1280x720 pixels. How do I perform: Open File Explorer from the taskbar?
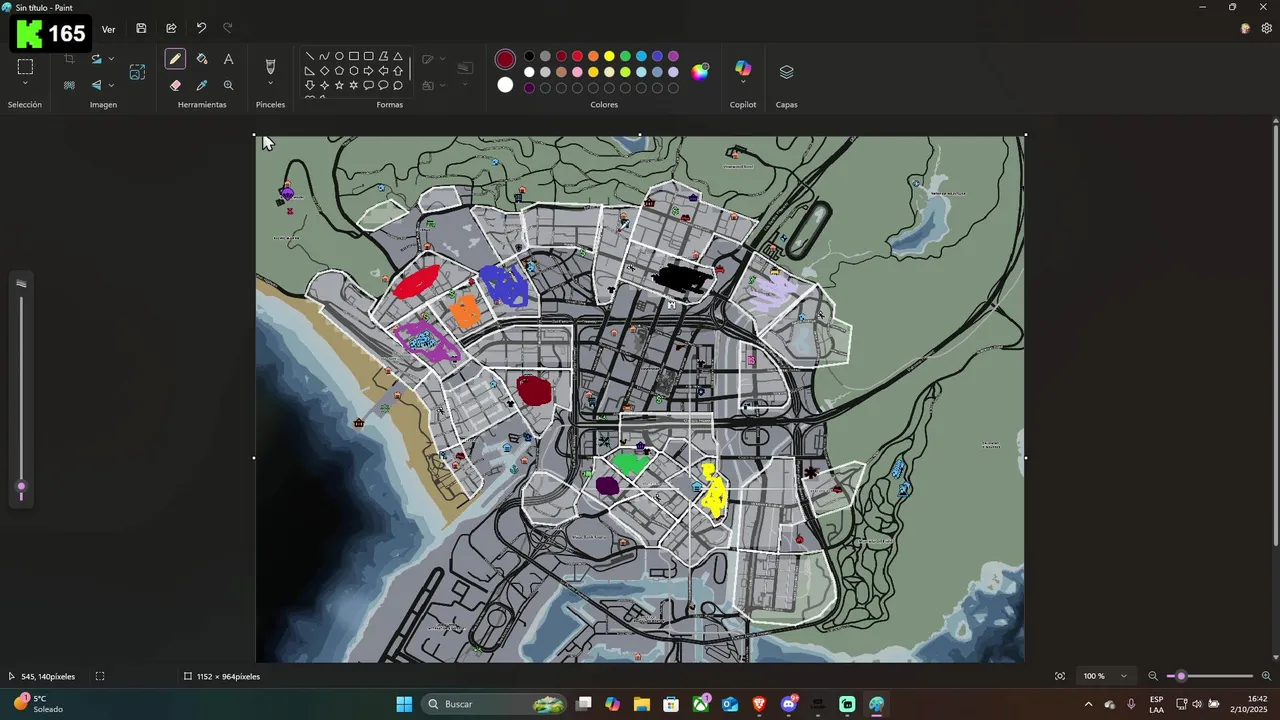coord(641,704)
